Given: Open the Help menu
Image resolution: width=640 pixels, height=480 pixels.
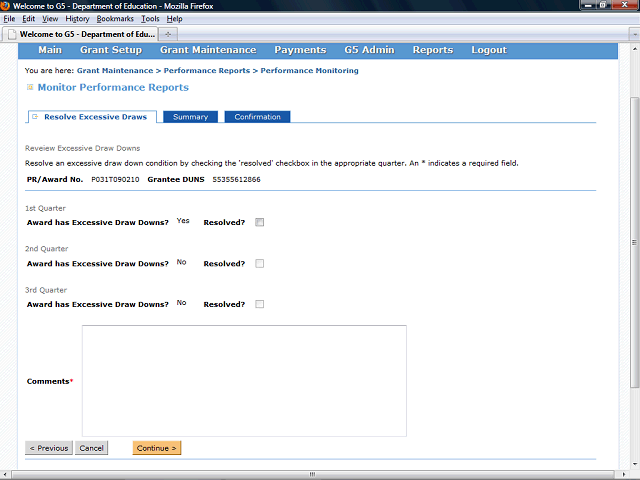Looking at the screenshot, I should (174, 19).
